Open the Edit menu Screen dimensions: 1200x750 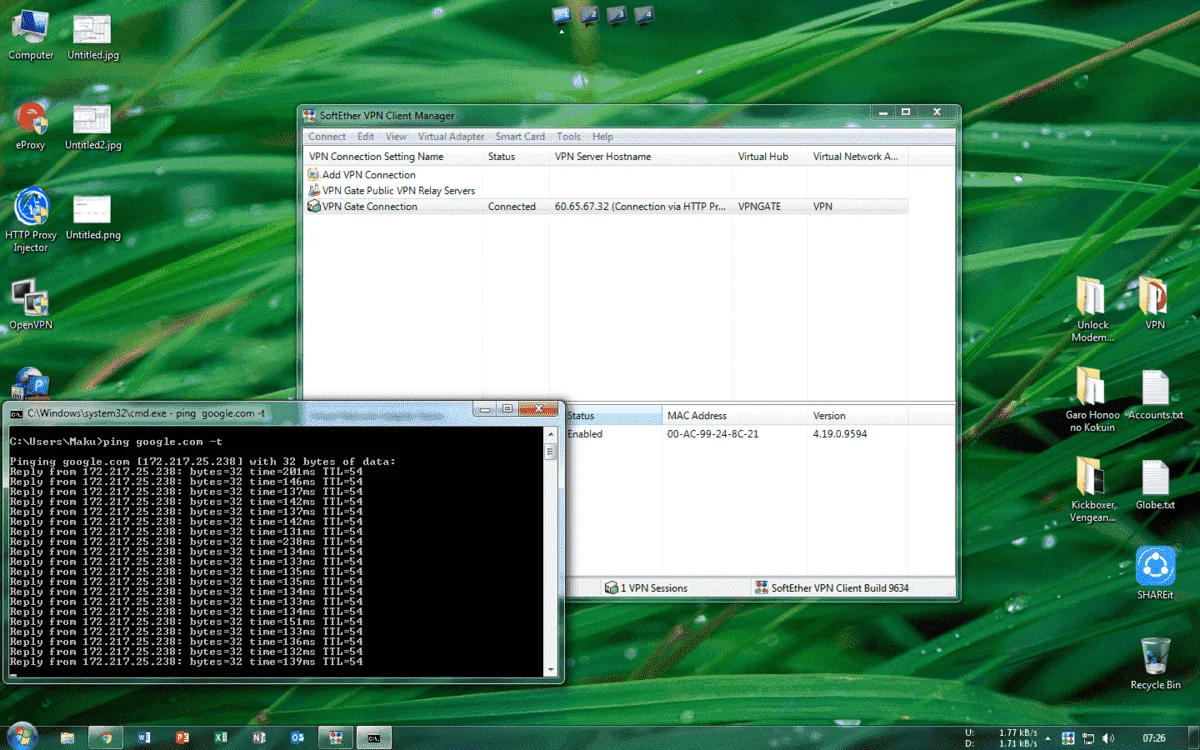click(x=366, y=136)
